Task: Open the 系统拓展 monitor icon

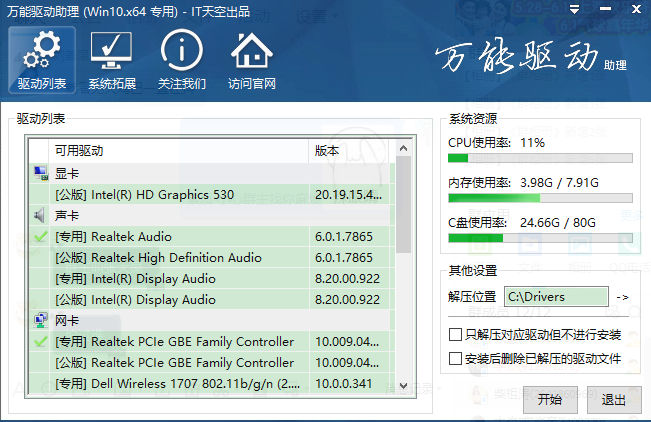Action: 111,51
